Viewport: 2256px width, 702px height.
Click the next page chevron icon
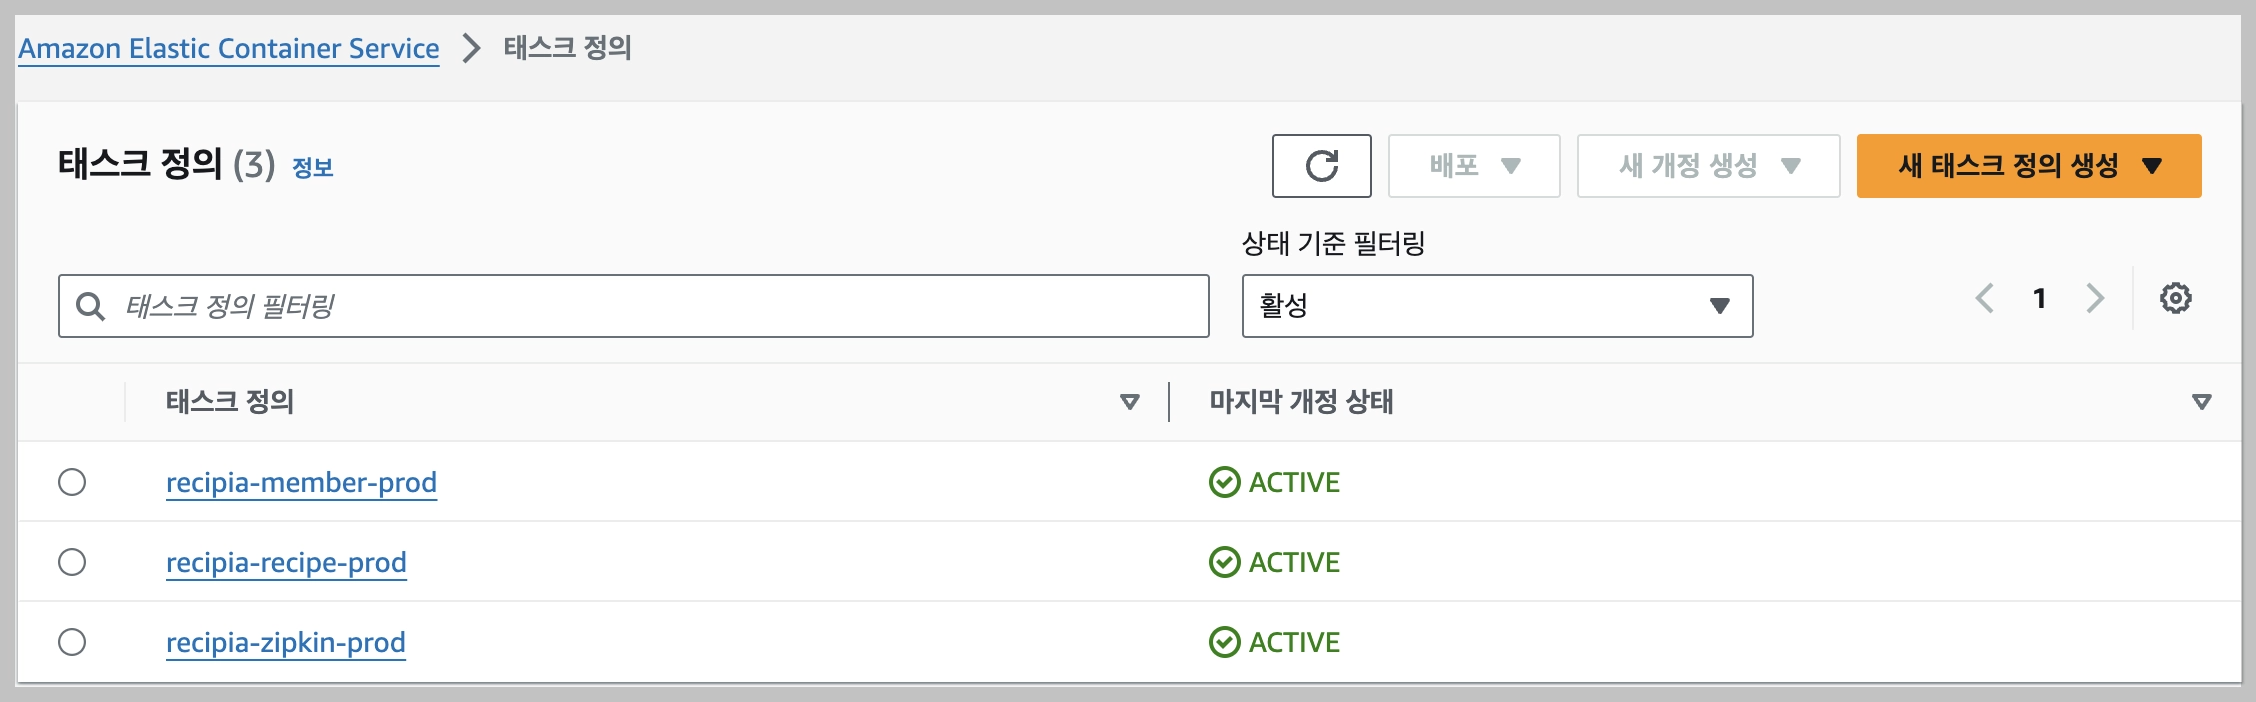2096,297
